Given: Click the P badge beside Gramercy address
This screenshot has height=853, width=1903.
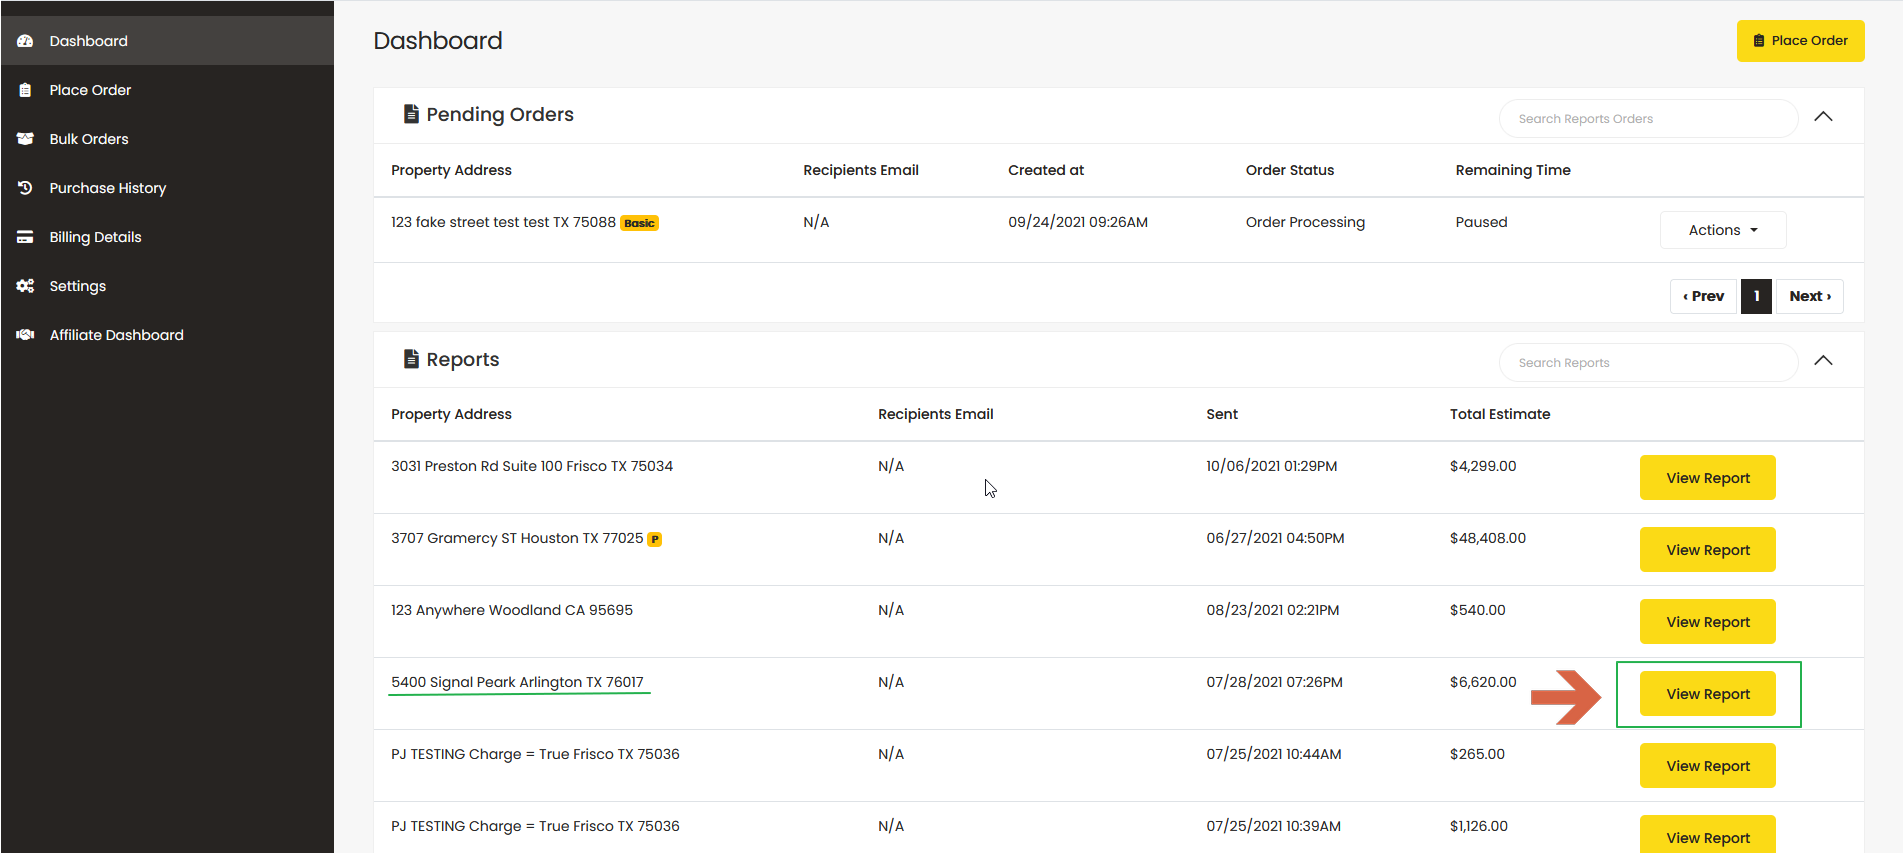Looking at the screenshot, I should (655, 539).
